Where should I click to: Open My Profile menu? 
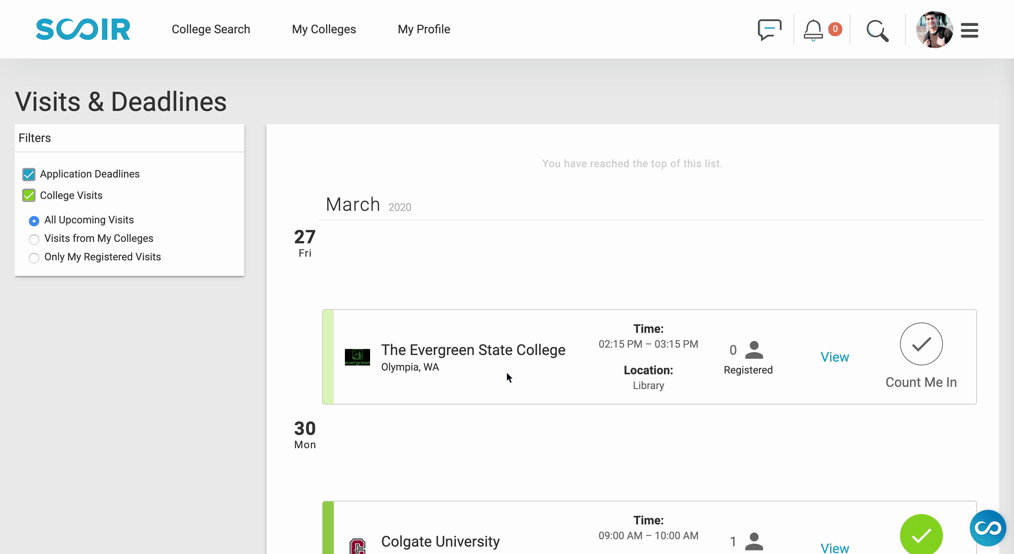[x=424, y=29]
